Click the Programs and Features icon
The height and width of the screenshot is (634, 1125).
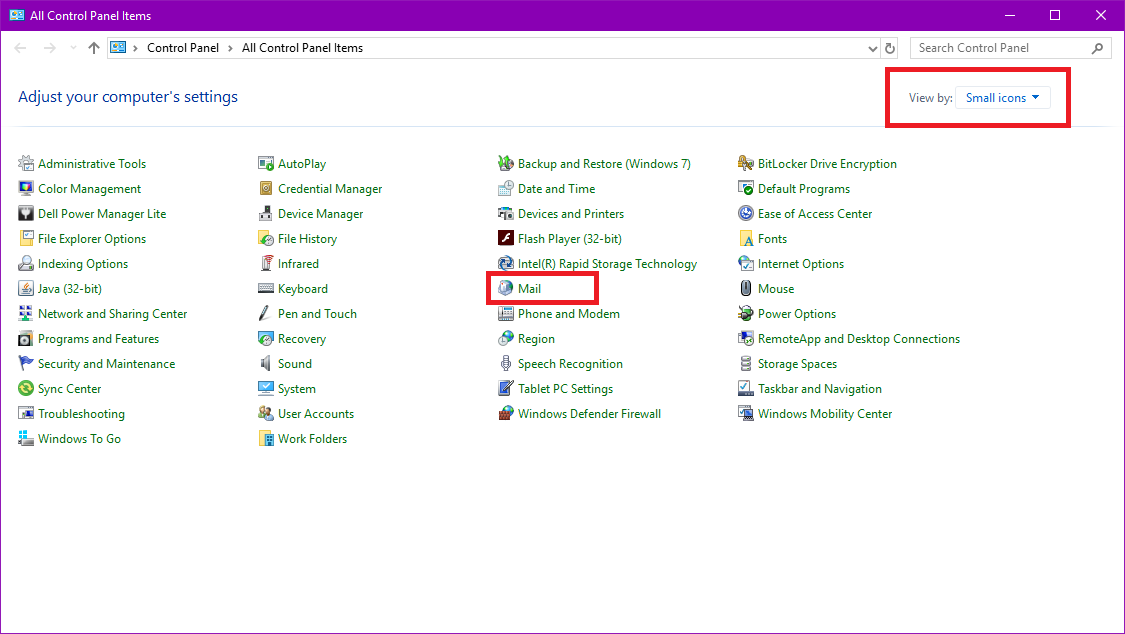26,339
